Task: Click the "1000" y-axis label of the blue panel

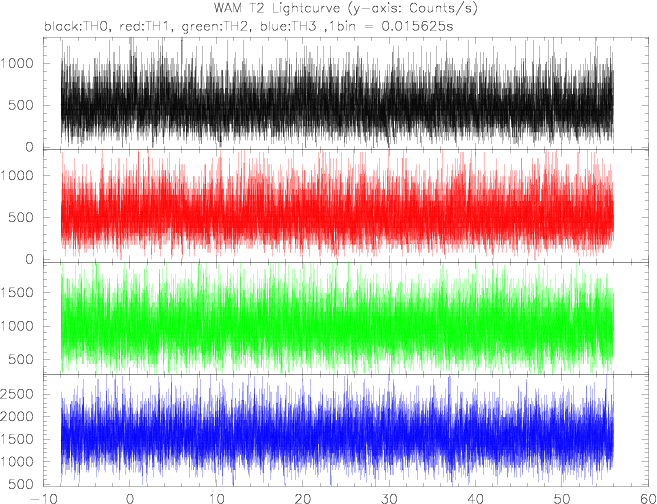Action: click(19, 462)
